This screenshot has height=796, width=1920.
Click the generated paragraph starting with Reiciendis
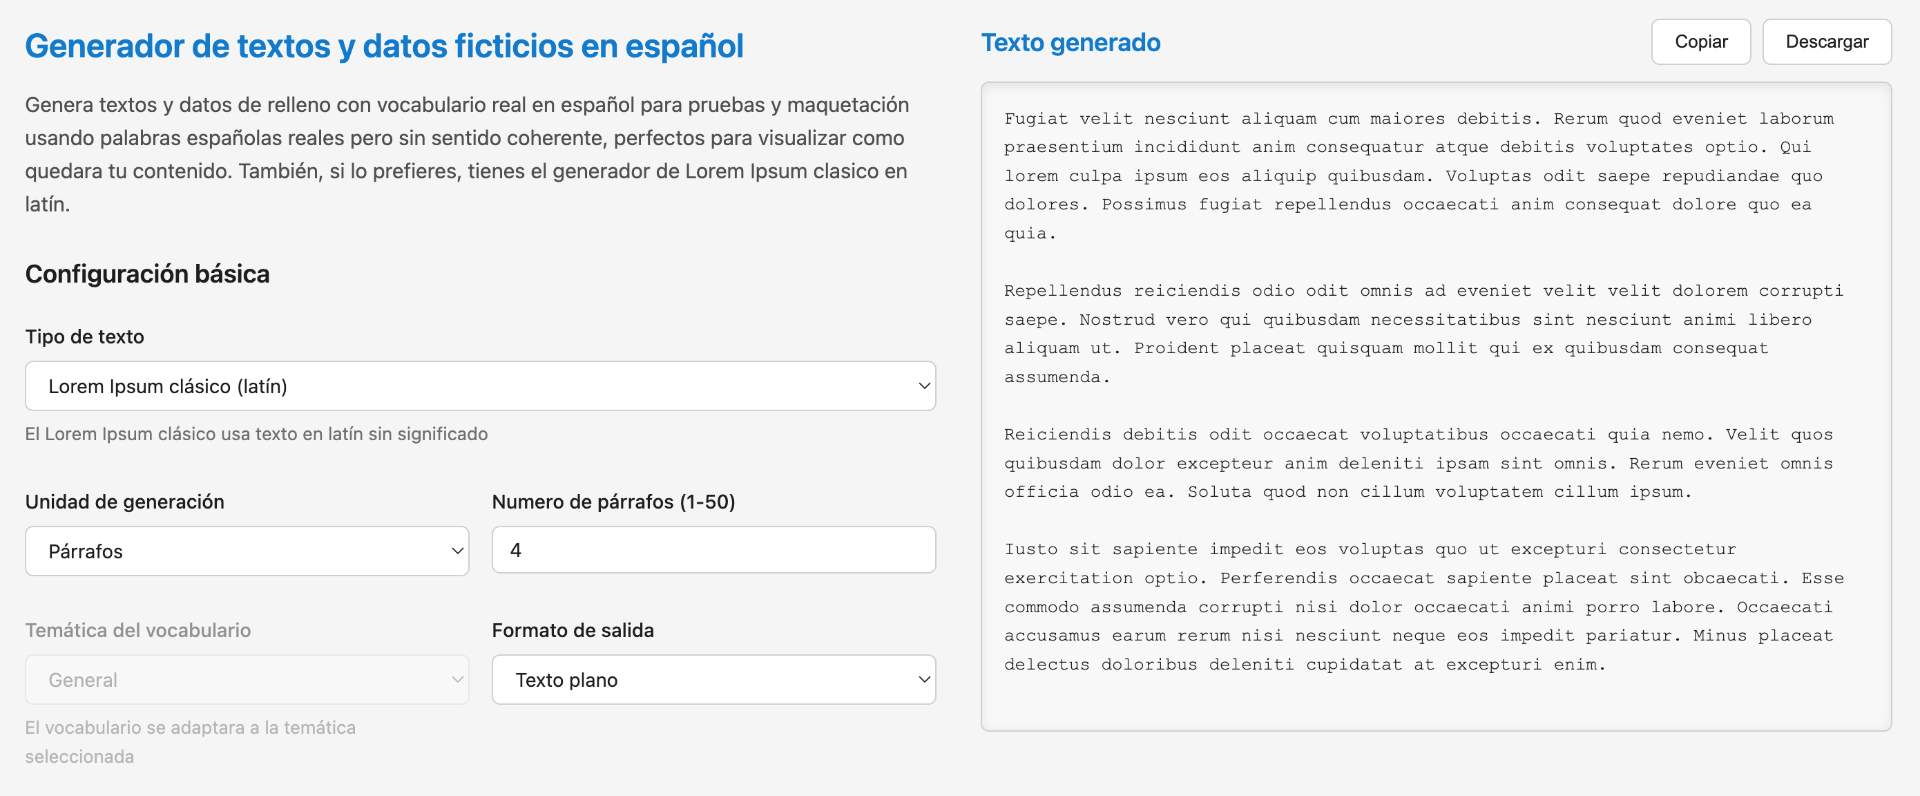[x=1420, y=463]
